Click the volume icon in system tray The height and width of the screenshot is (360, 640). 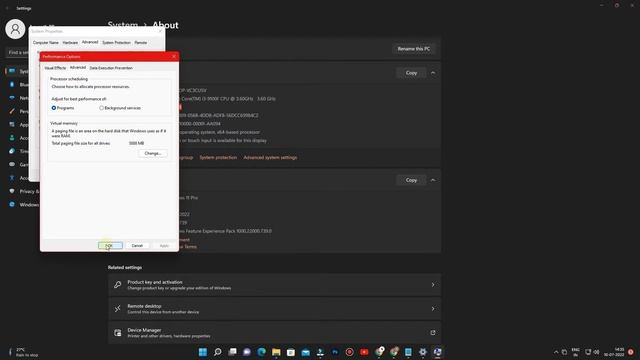[x=596, y=352]
